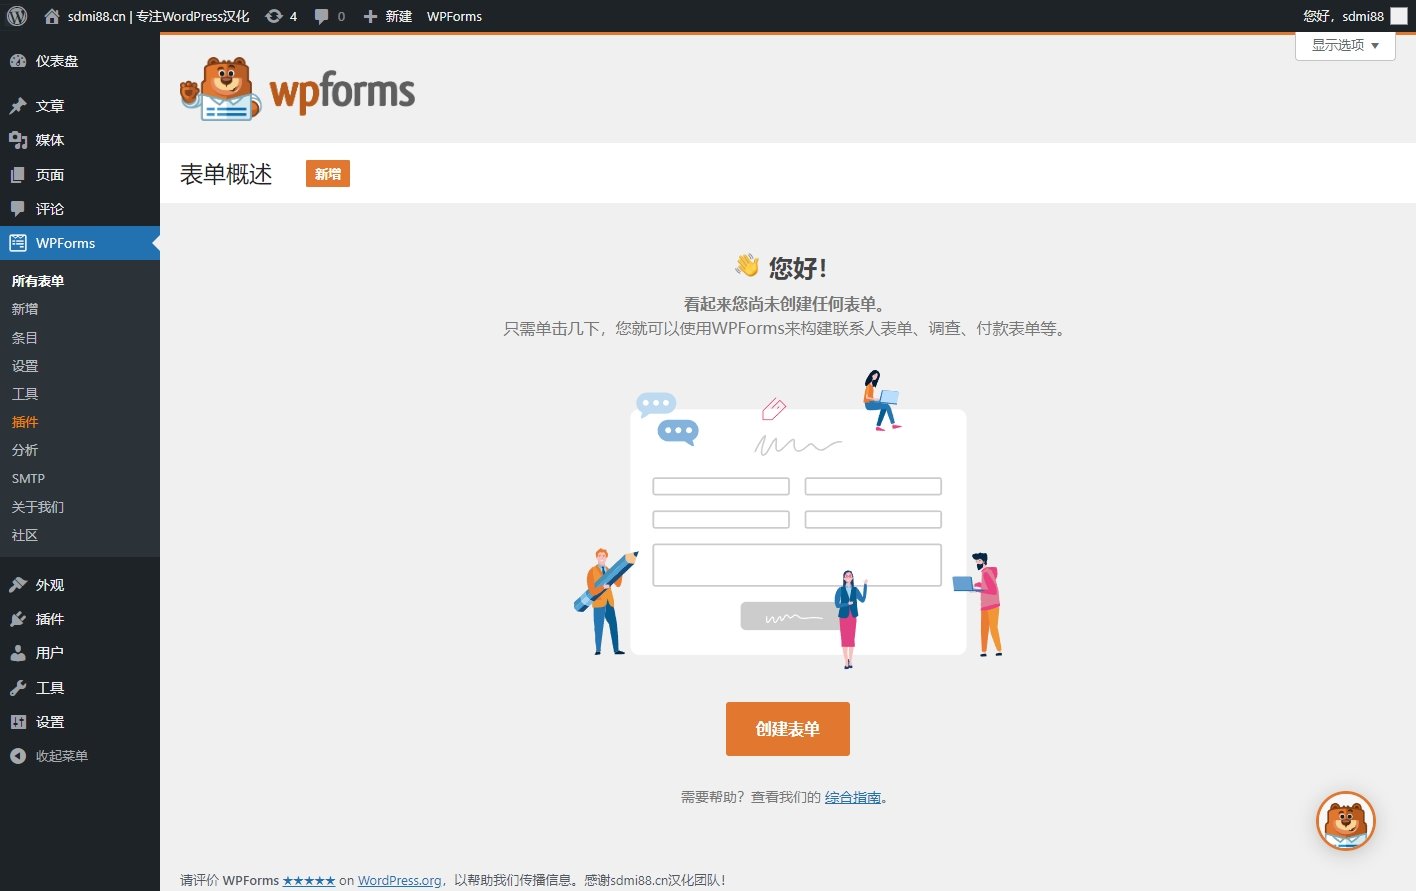Go to SMTP in the WPForms submenu
Viewport: 1416px width, 891px height.
tap(28, 478)
